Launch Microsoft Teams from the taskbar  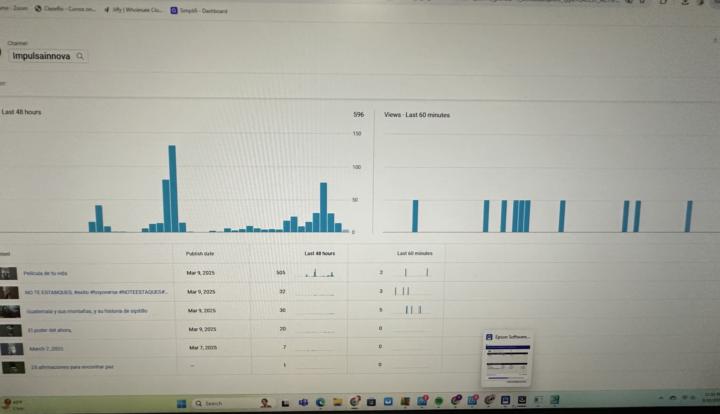[303, 403]
